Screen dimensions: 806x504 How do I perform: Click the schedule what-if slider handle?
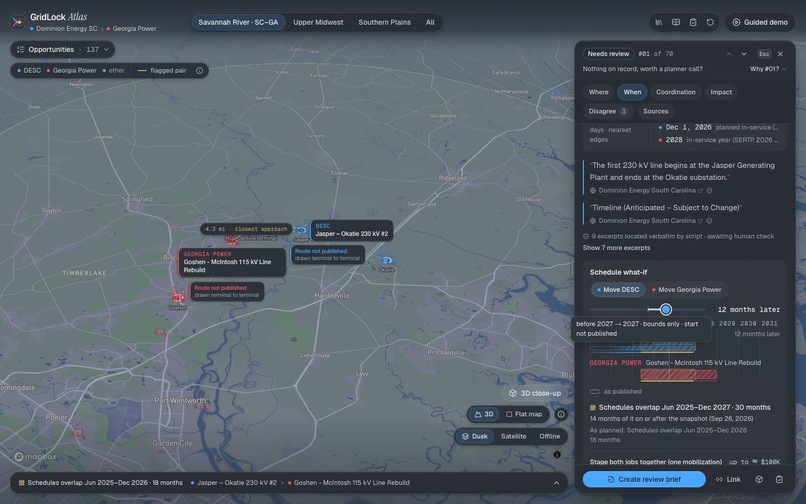coord(666,309)
